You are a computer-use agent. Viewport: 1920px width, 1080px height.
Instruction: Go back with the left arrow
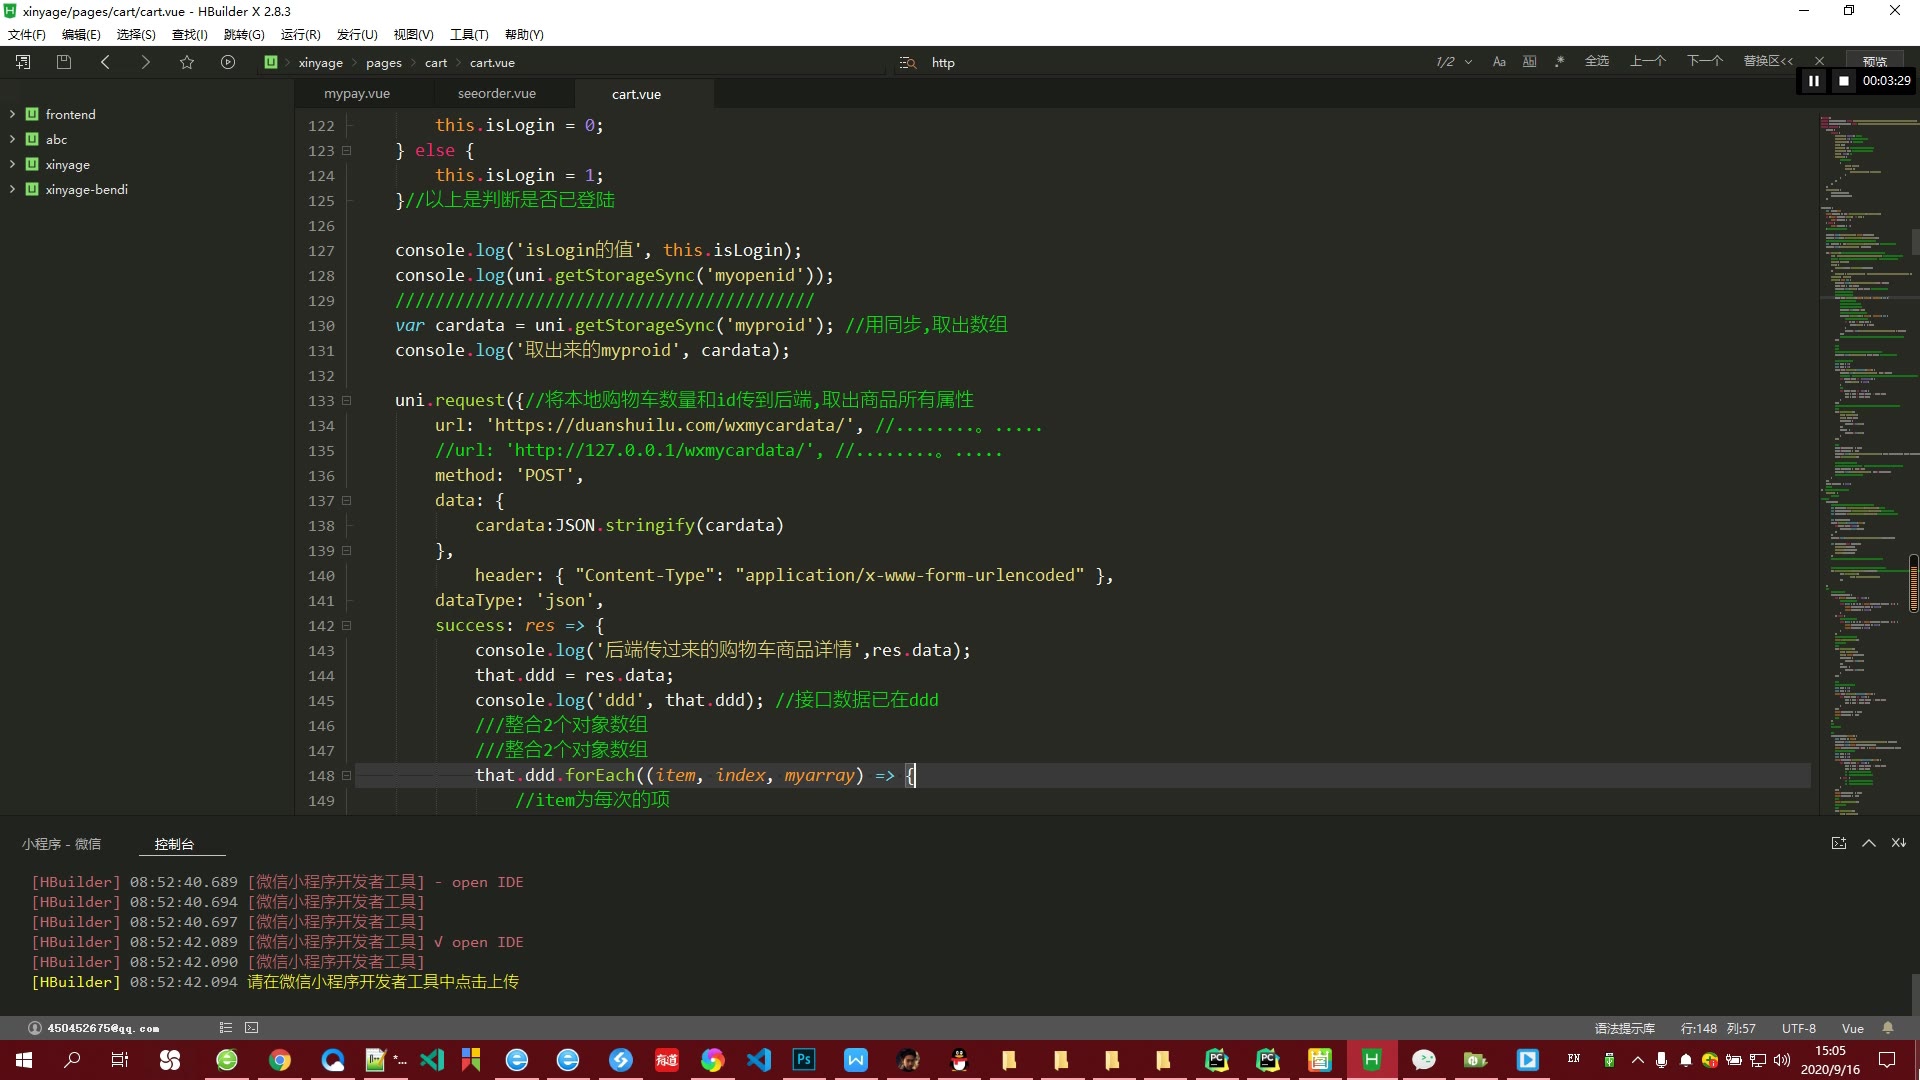(105, 62)
